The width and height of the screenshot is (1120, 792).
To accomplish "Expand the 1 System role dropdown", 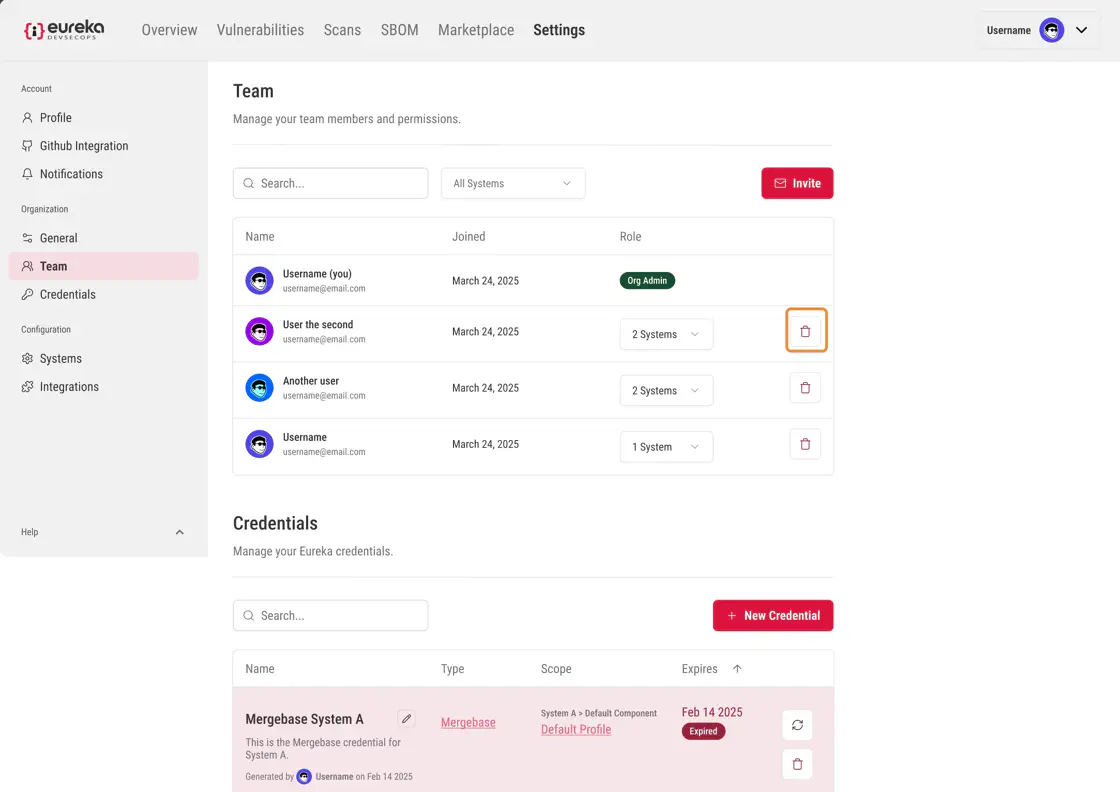I will [666, 447].
